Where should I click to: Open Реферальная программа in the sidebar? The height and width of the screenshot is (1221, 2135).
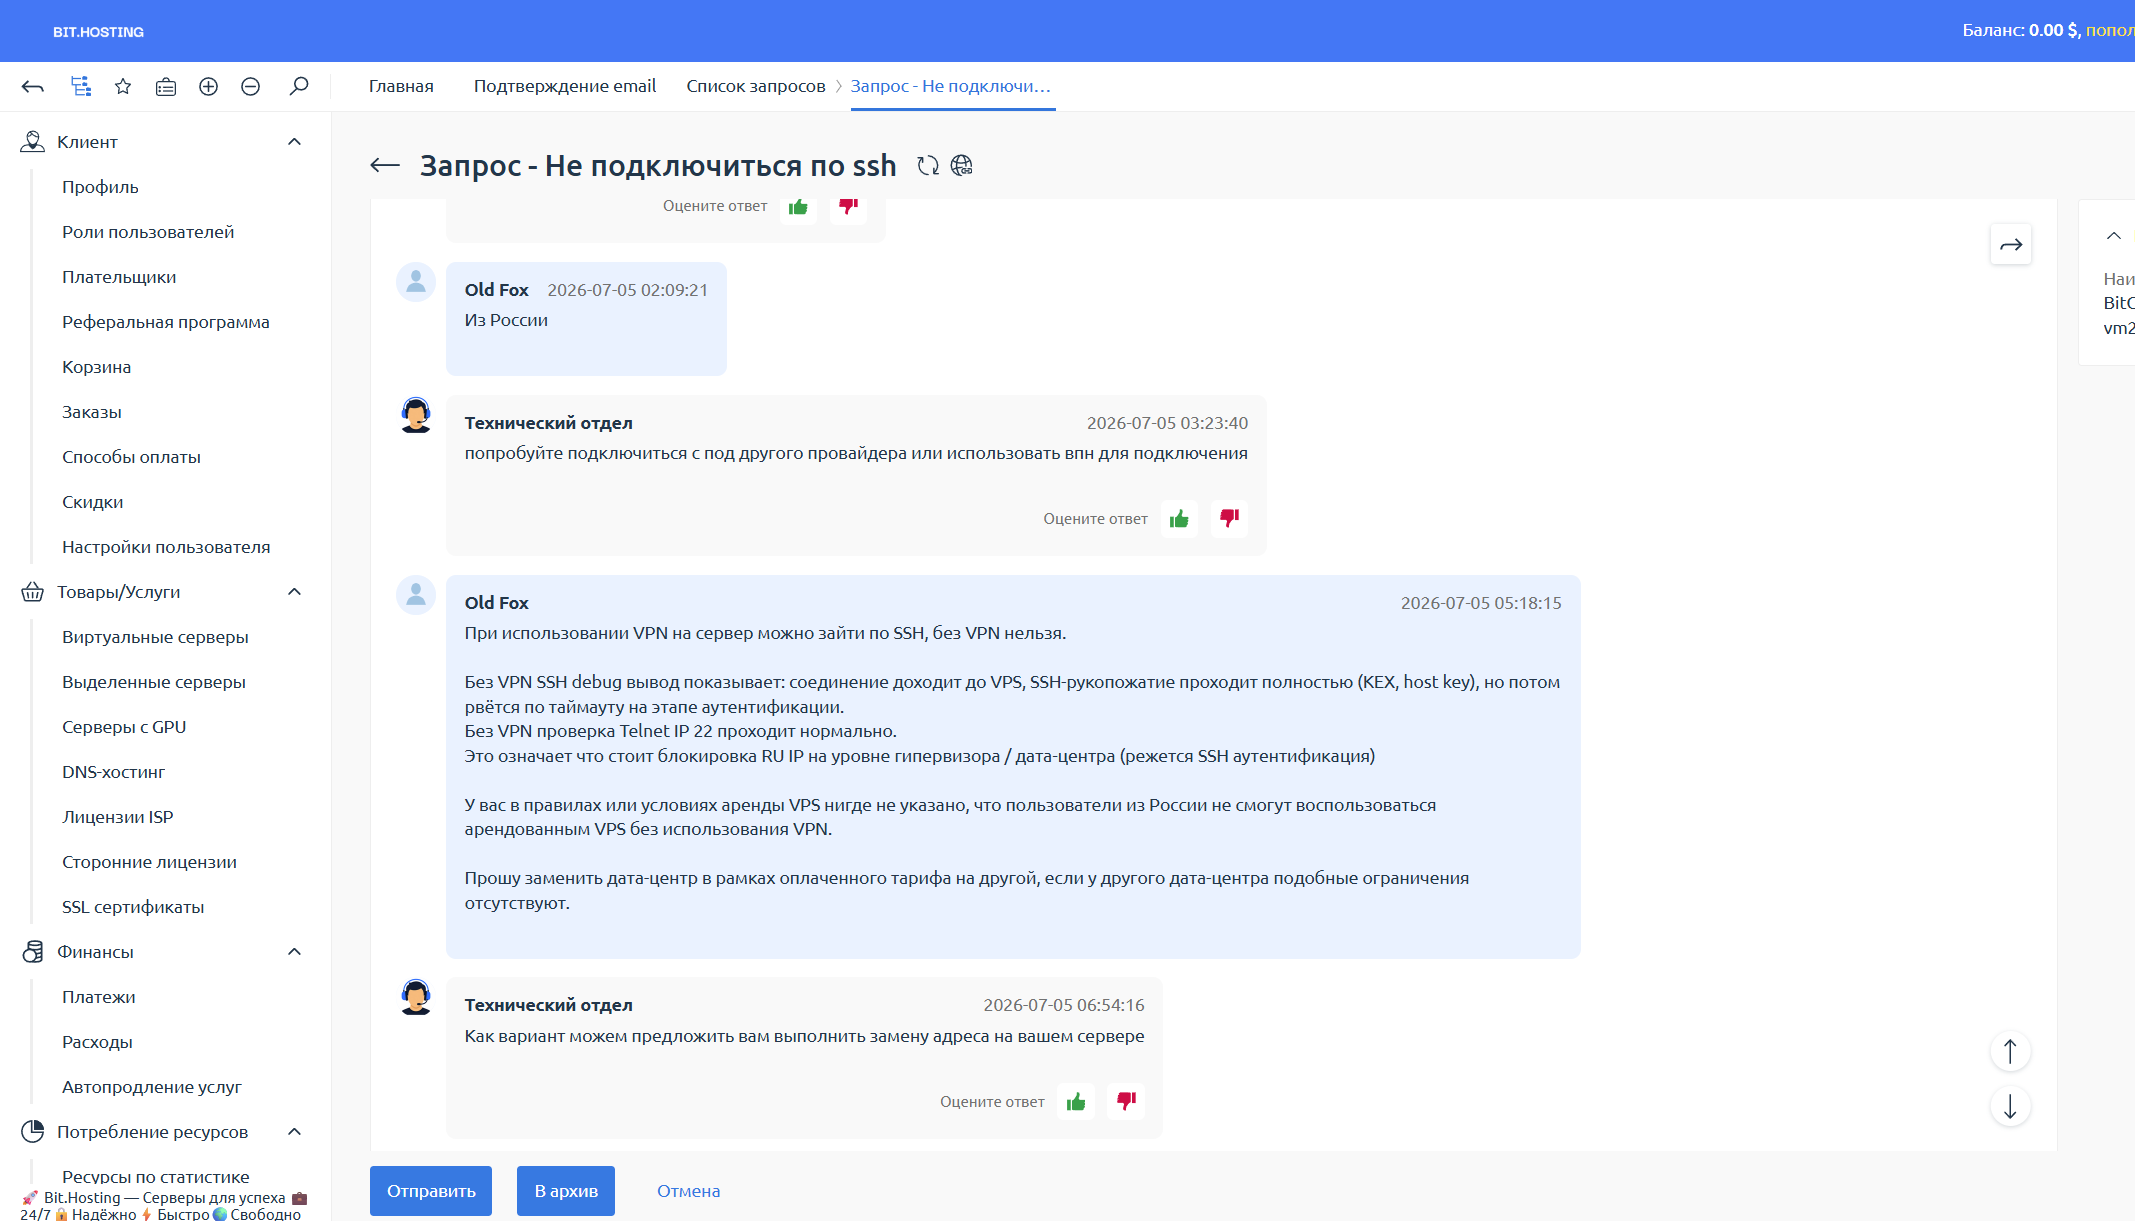(x=166, y=322)
